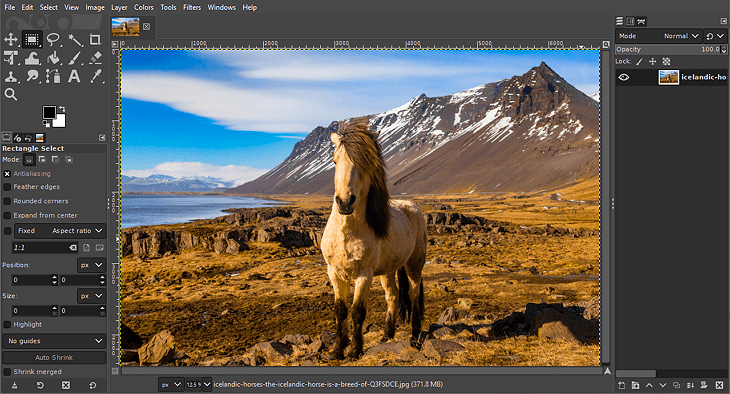Image resolution: width=730 pixels, height=394 pixels.
Task: Activate the Crop tool
Action: [x=95, y=40]
